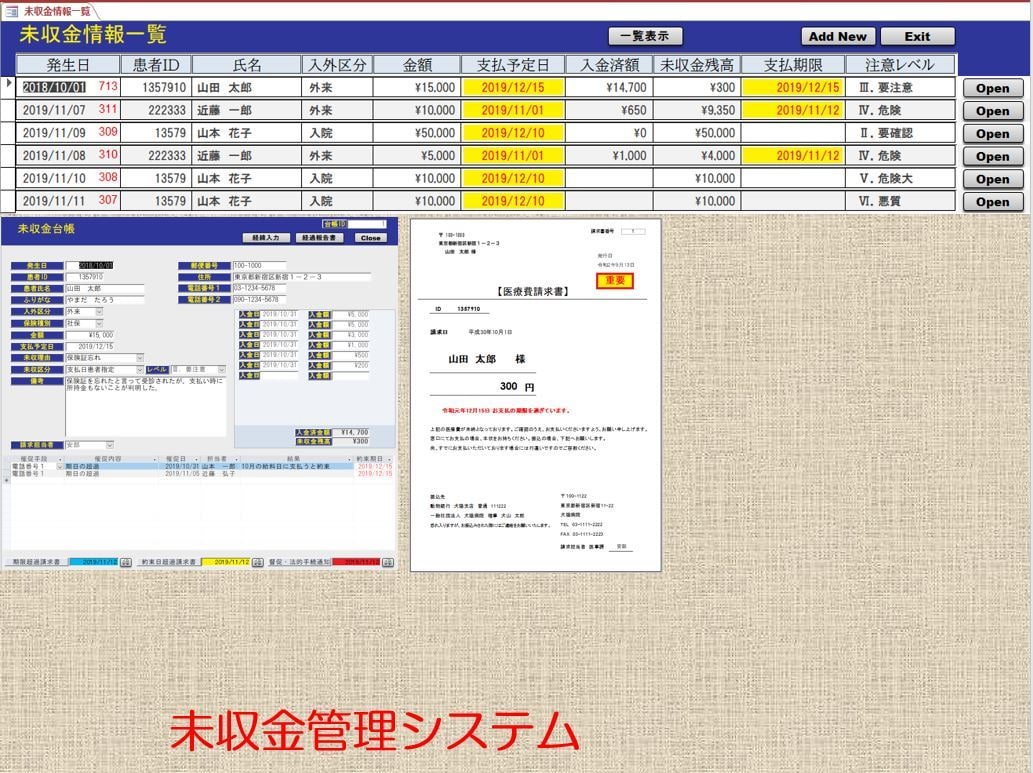Close the 未収金台帳 form with Close button
This screenshot has height=773, width=1033.
(371, 238)
